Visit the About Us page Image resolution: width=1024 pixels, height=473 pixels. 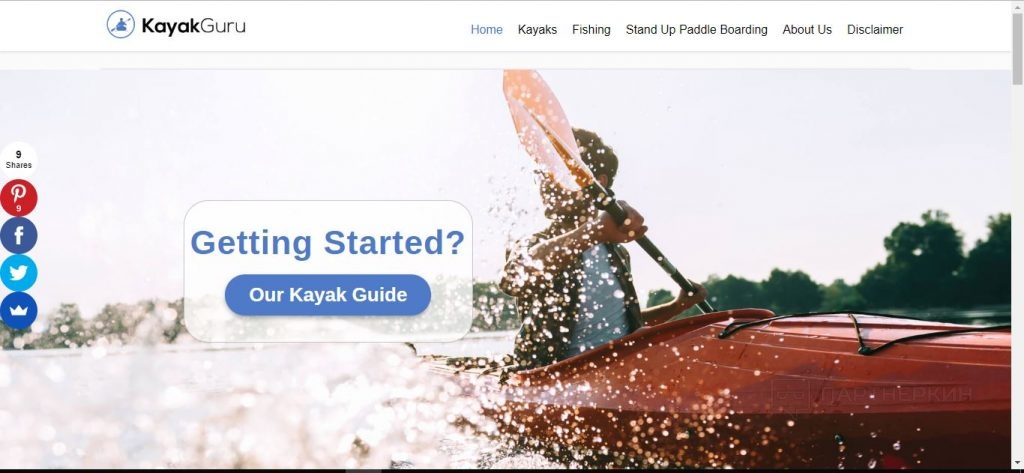tap(807, 29)
